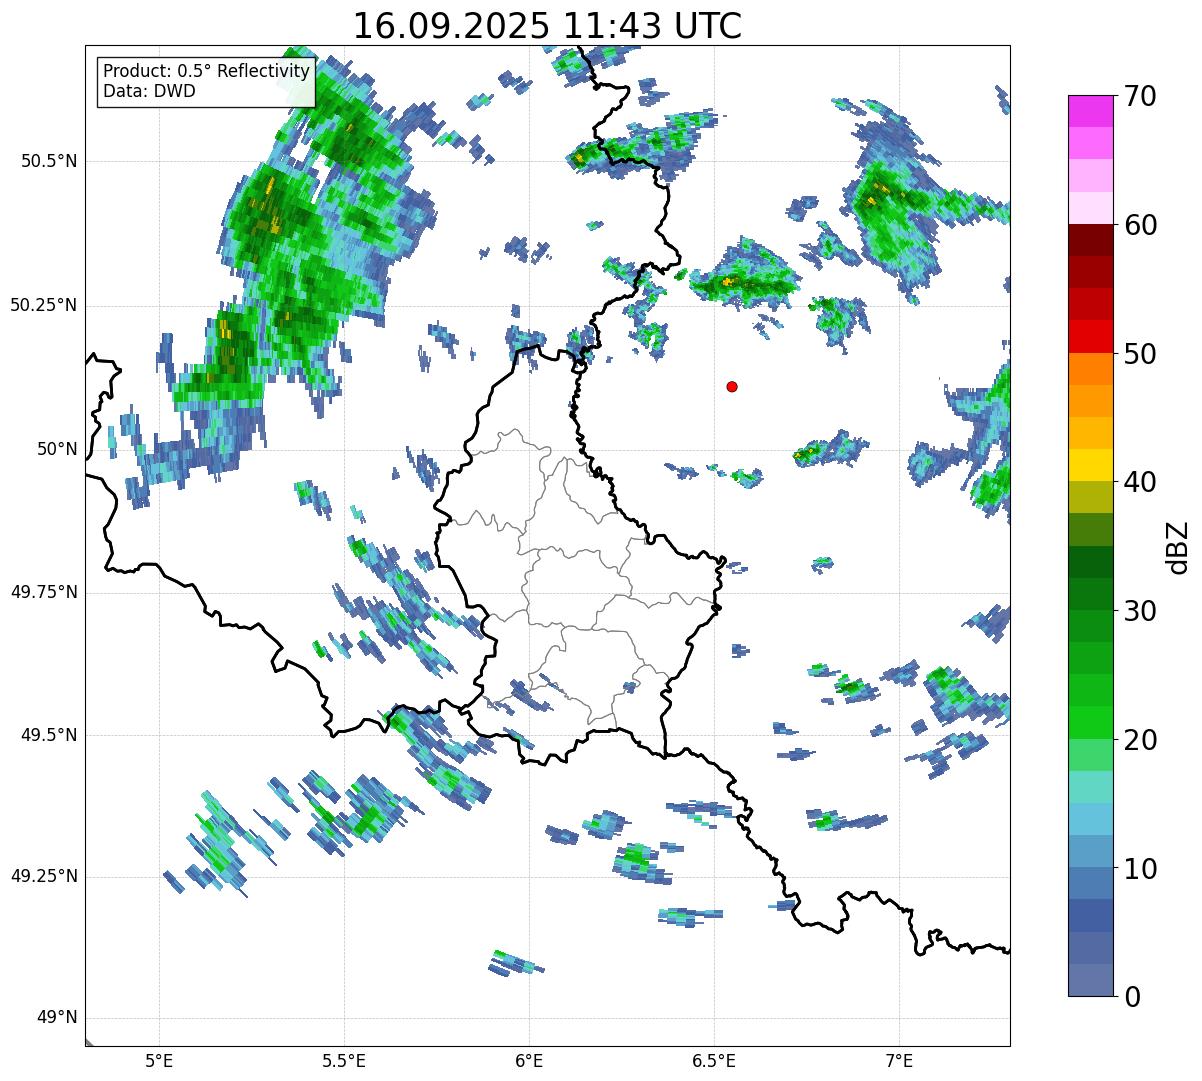Viewport: 1202px width, 1081px height.
Task: Click the "49.25°N" latitude label
Action: (44, 876)
